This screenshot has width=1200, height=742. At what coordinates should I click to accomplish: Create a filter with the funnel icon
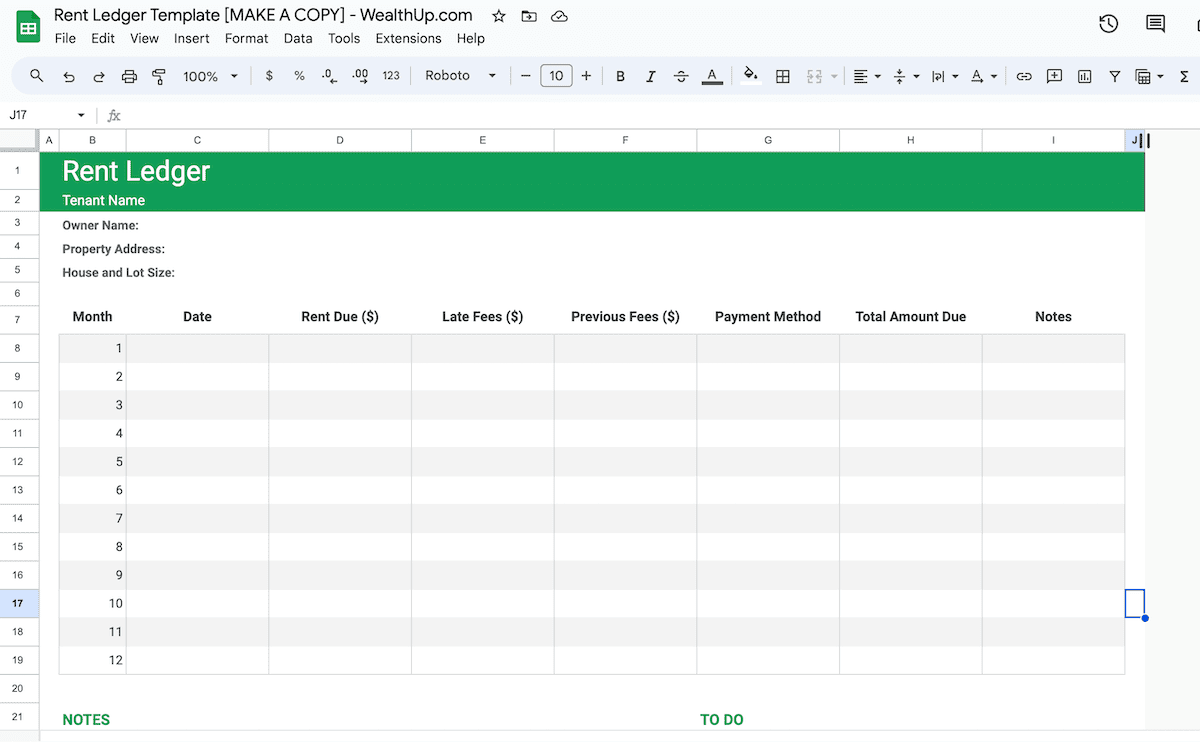coord(1114,76)
